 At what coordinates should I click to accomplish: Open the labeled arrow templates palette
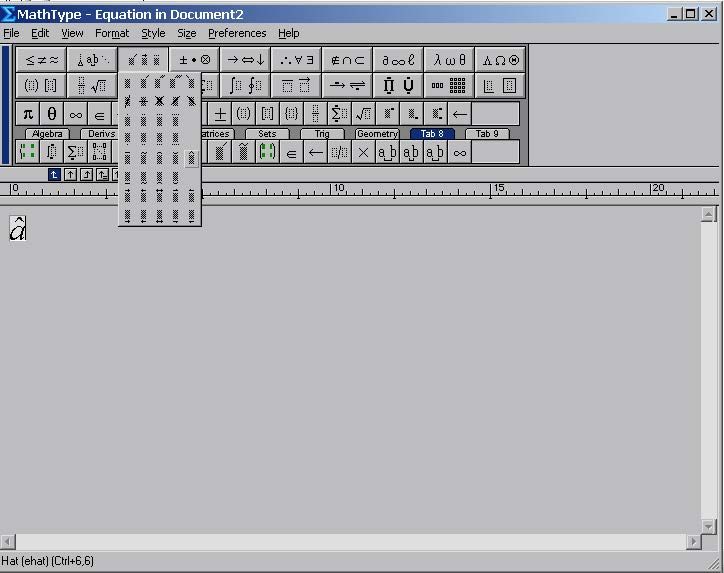pos(347,85)
